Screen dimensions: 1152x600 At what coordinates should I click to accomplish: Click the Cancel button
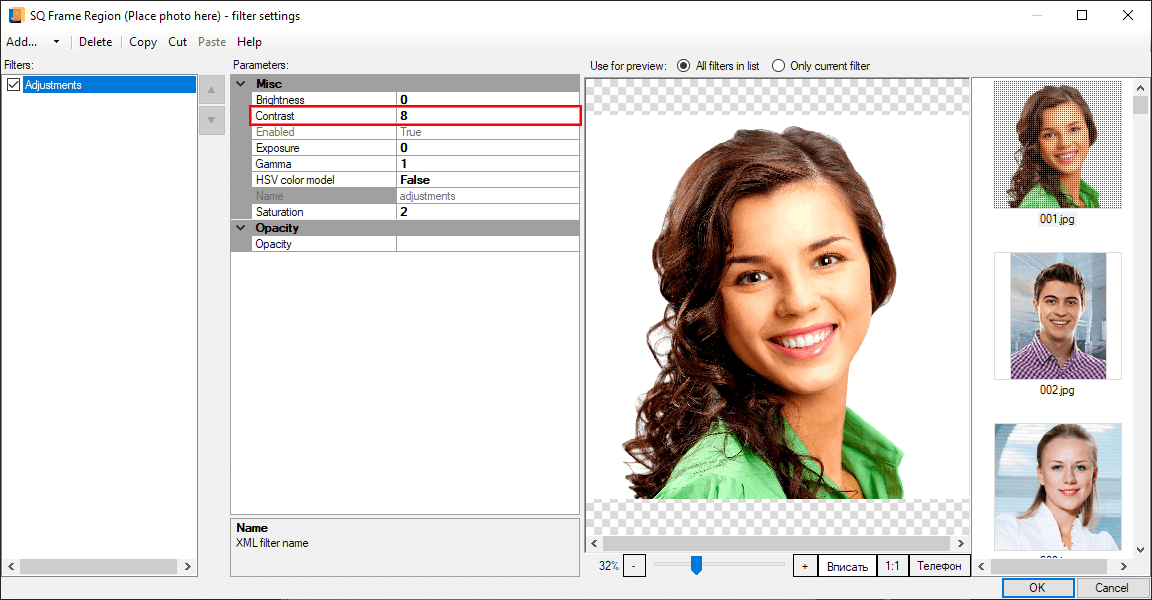point(1112,588)
